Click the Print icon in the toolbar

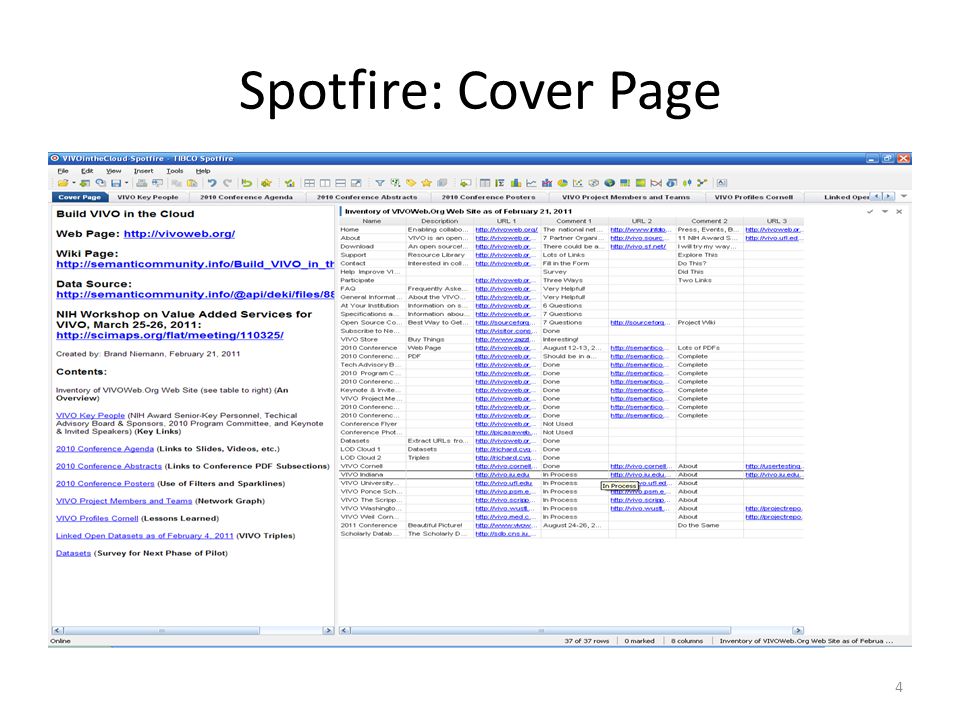pos(141,183)
